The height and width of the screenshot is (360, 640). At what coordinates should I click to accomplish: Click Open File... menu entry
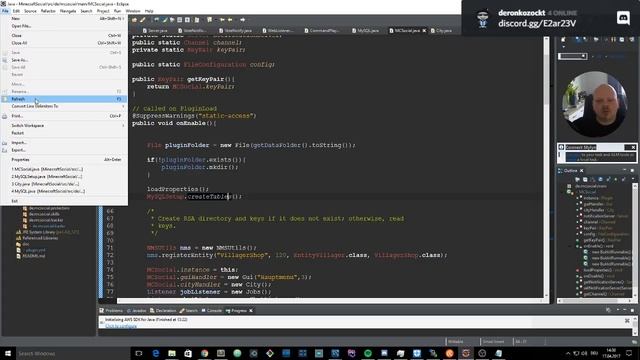pyautogui.click(x=64, y=26)
